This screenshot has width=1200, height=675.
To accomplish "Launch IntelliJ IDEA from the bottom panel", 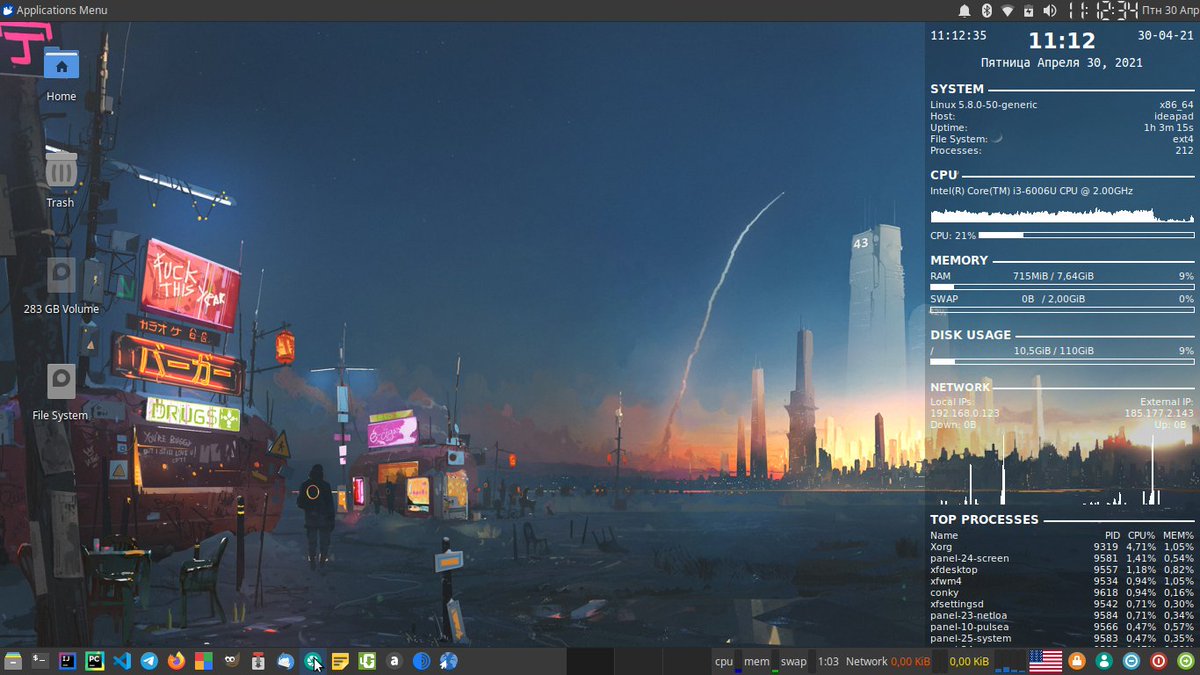I will tap(67, 661).
